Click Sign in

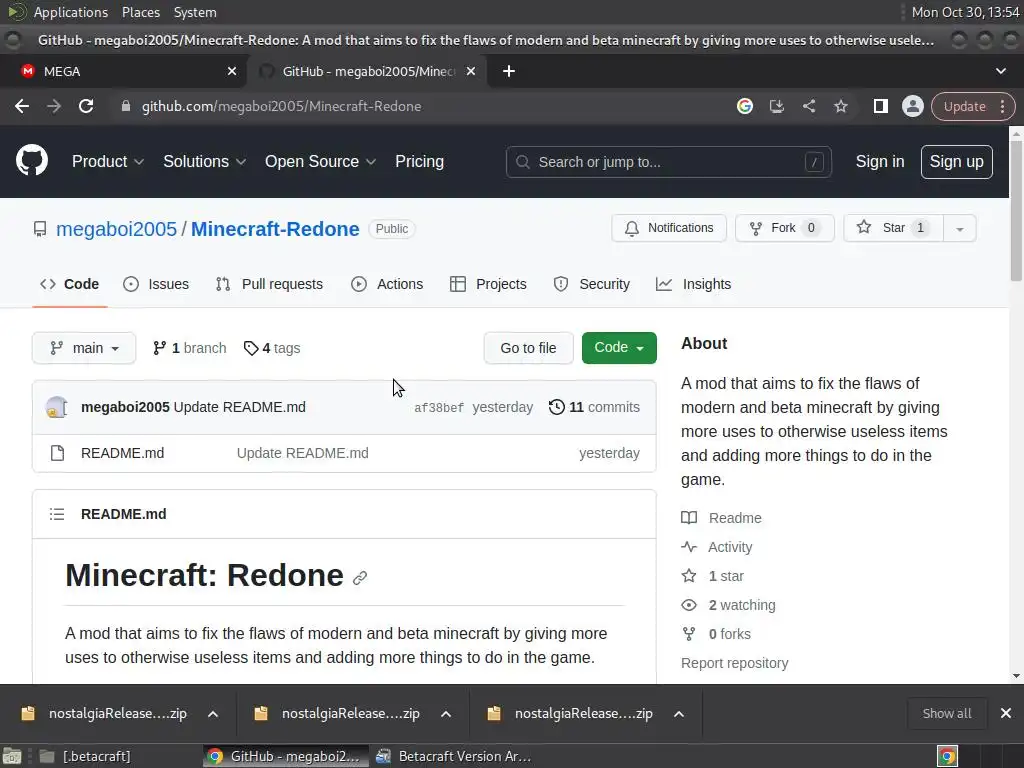pos(880,161)
